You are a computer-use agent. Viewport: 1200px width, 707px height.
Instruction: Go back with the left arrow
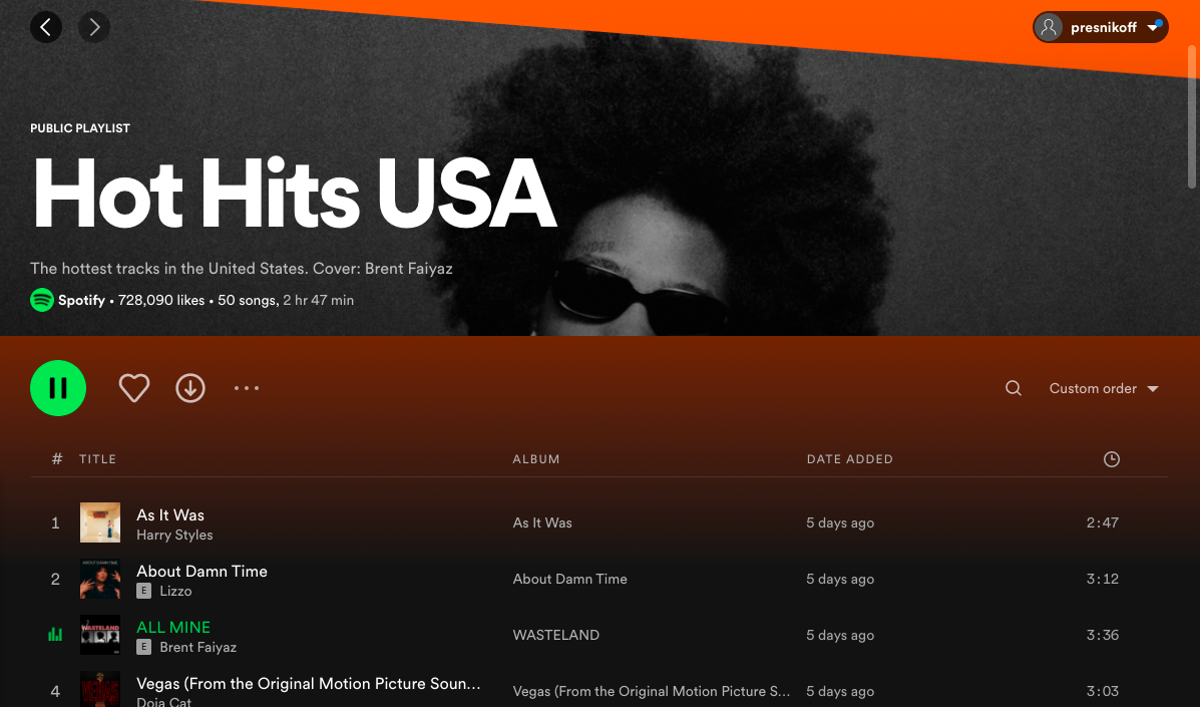(46, 27)
